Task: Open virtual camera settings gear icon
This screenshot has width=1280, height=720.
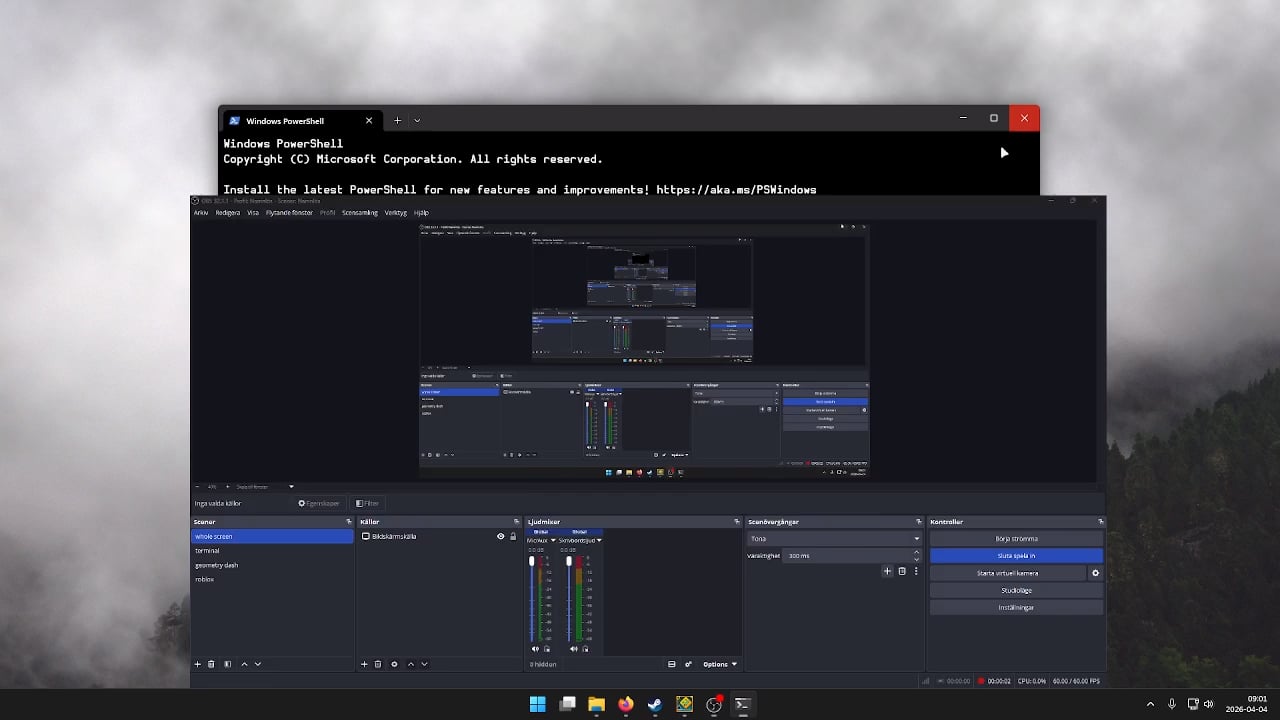Action: 1095,573
